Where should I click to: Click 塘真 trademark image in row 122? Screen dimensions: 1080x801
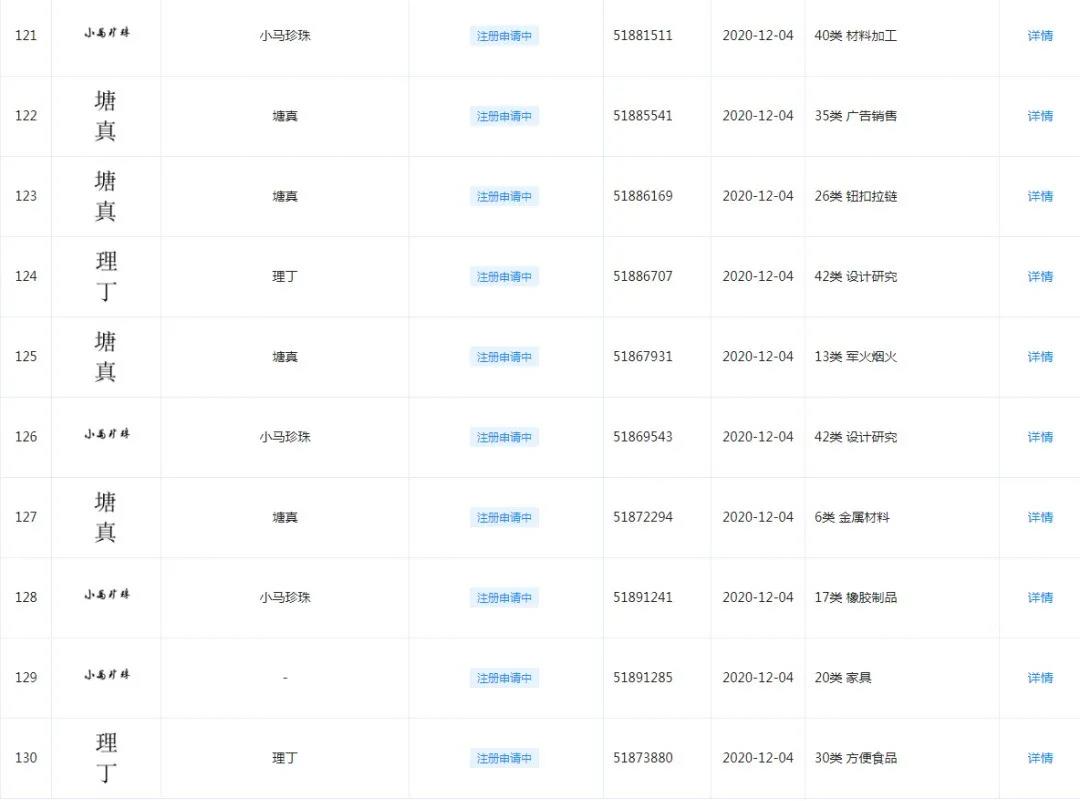tap(105, 116)
